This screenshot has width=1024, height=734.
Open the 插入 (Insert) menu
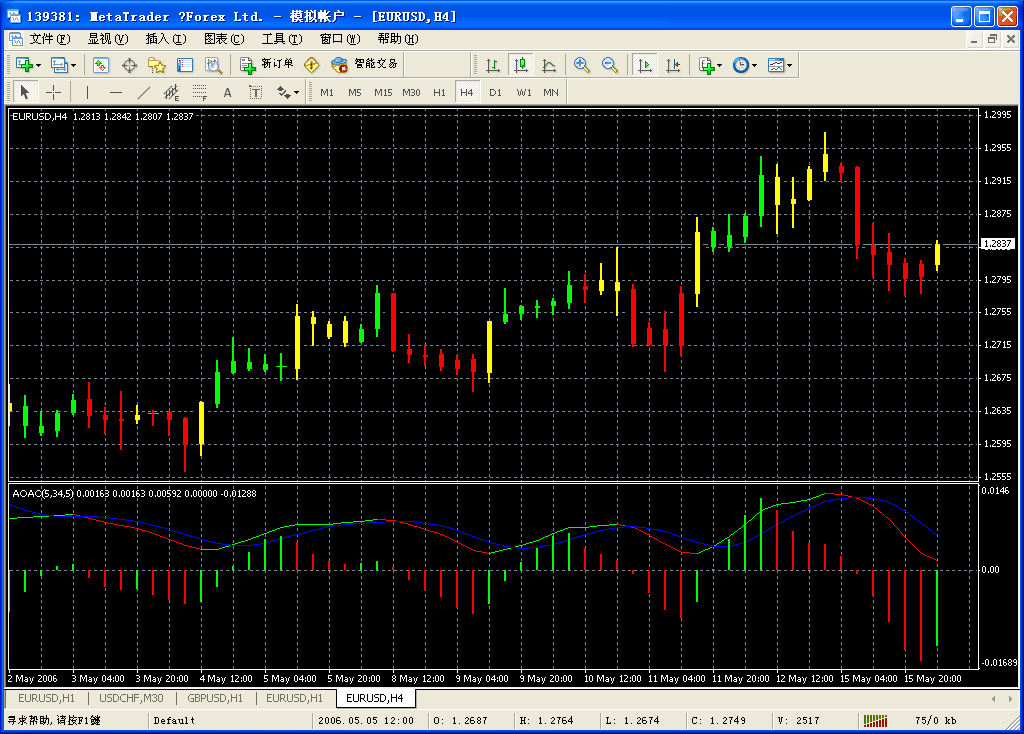point(165,39)
